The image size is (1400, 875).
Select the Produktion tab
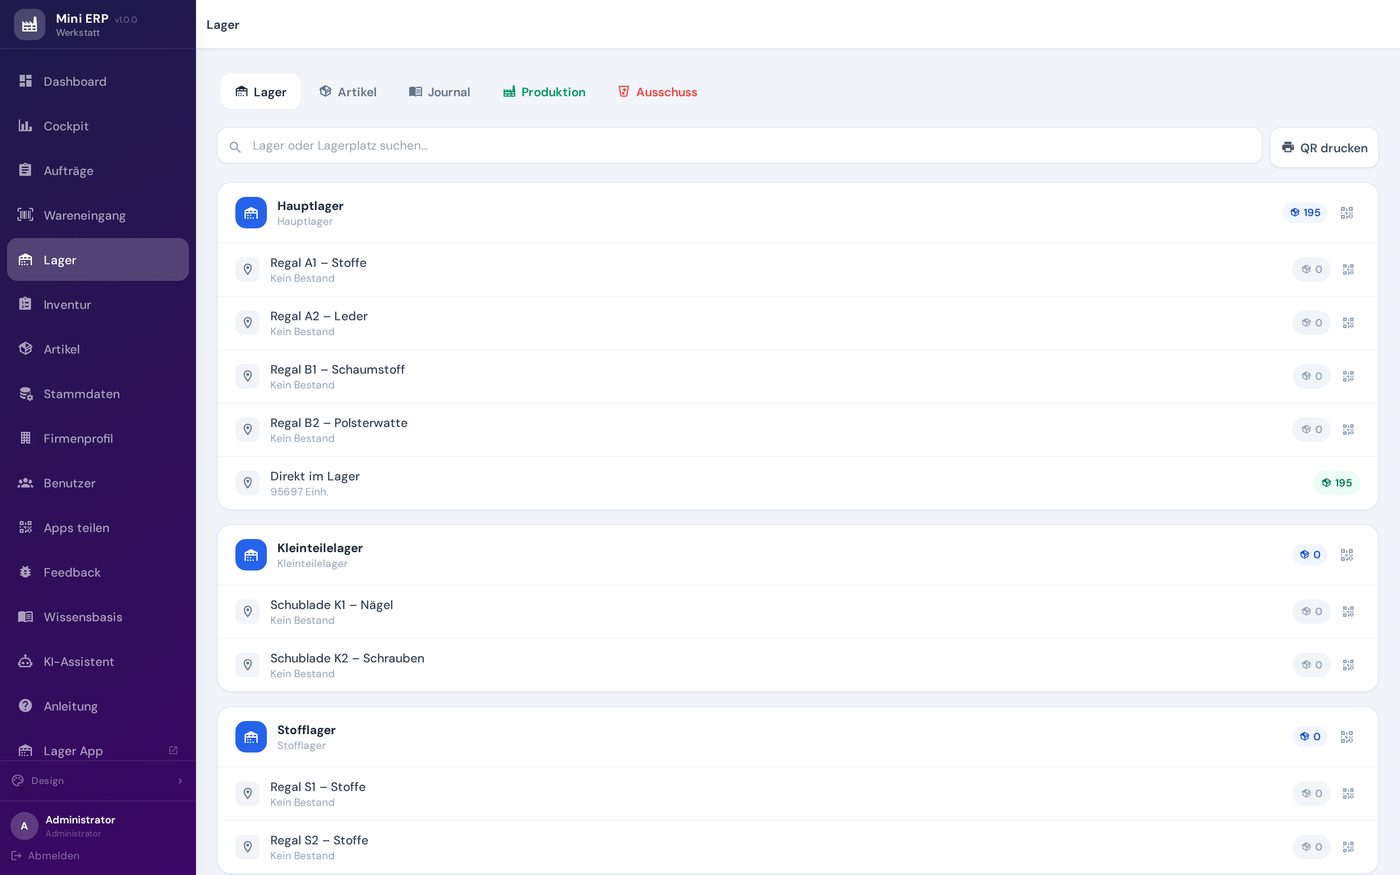tap(544, 92)
